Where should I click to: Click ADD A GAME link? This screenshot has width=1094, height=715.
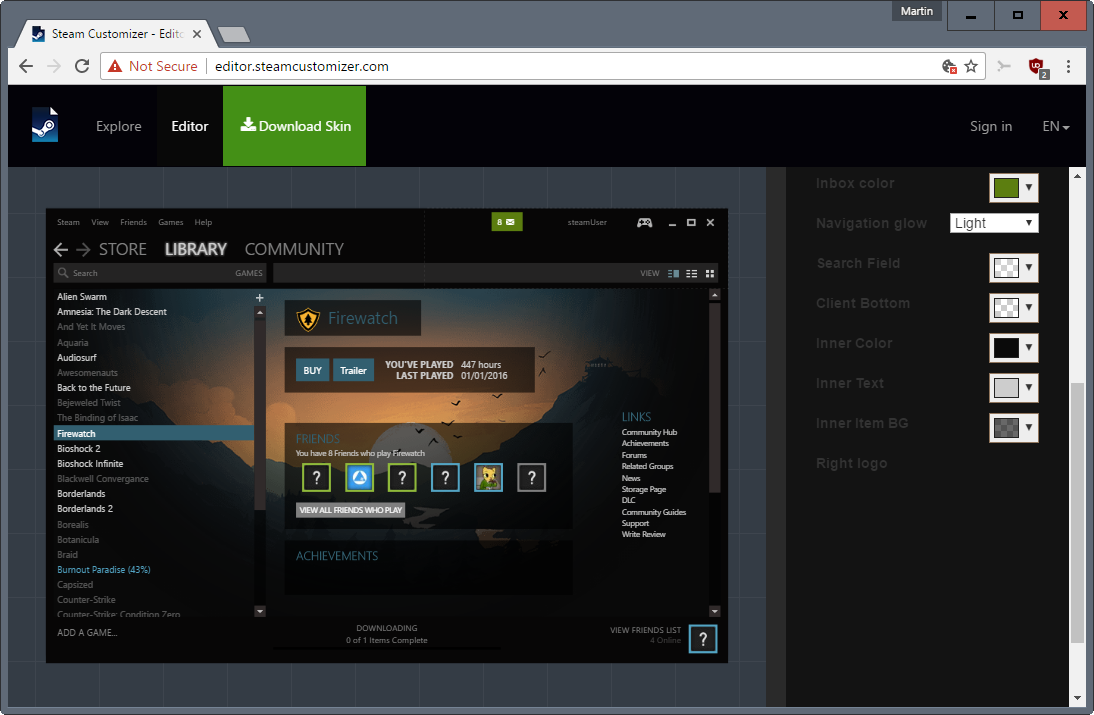pos(87,633)
